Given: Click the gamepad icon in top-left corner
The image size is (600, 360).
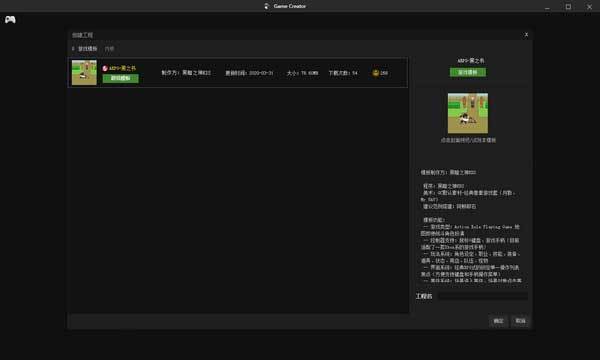Looking at the screenshot, I should 10,20.
